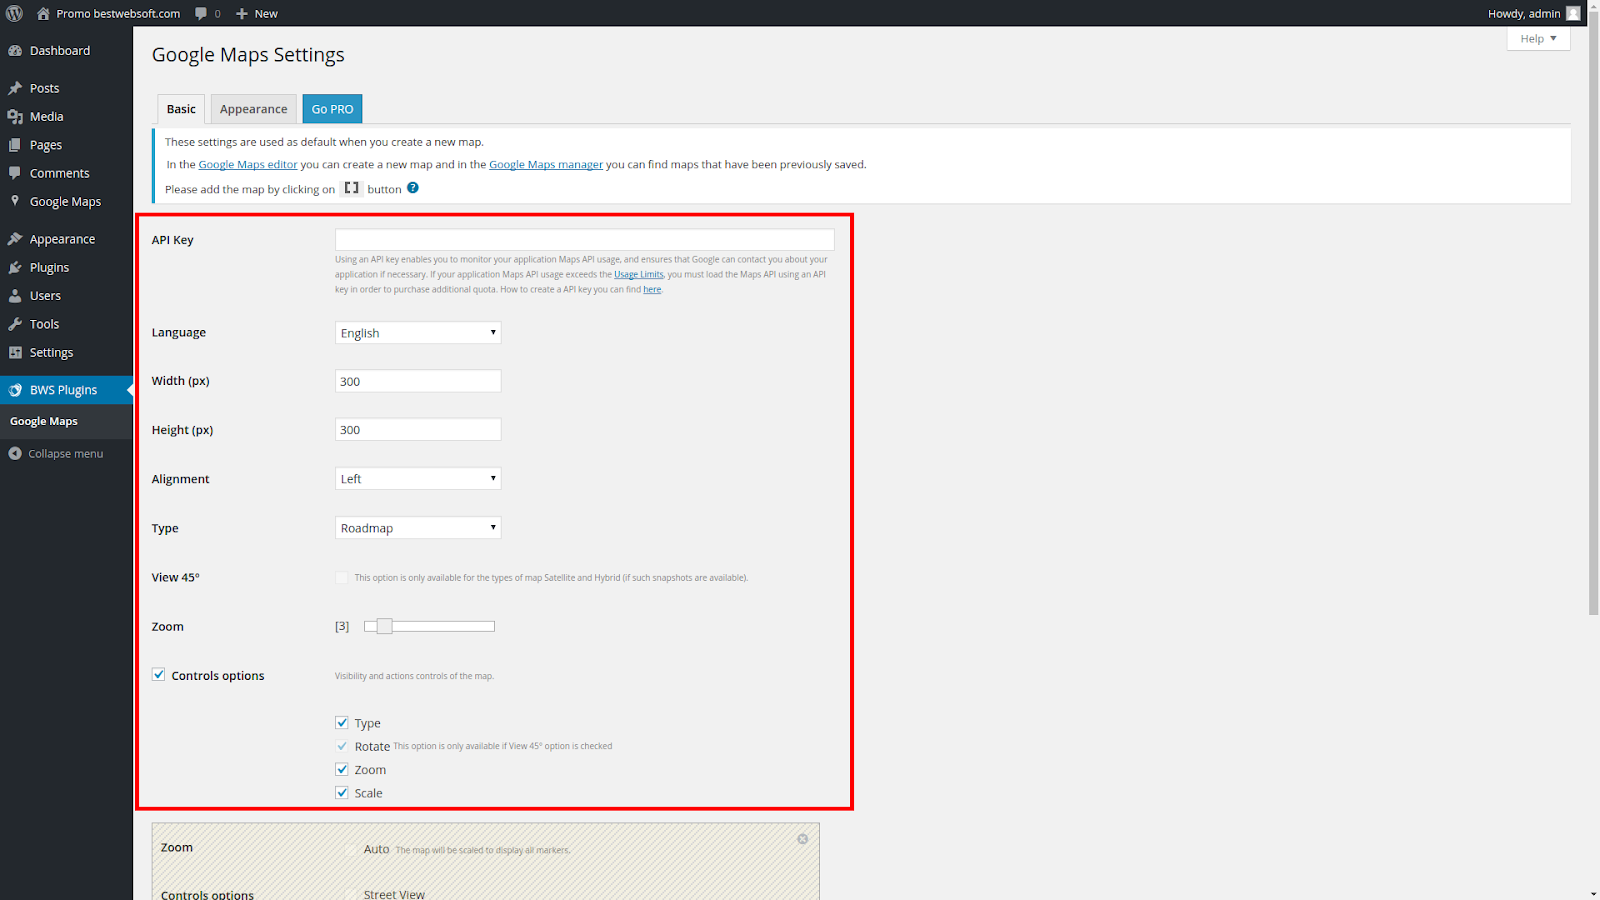Click Howdy, admin account link

pos(1524,13)
